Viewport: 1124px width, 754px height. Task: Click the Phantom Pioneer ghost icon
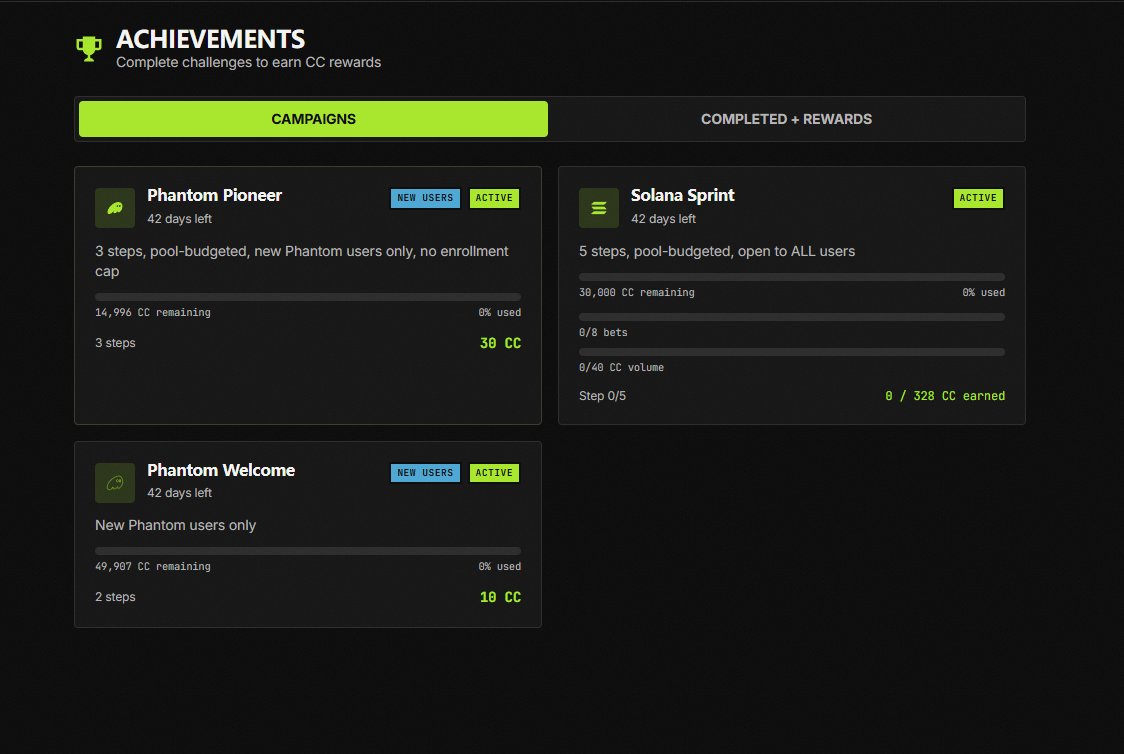[115, 208]
